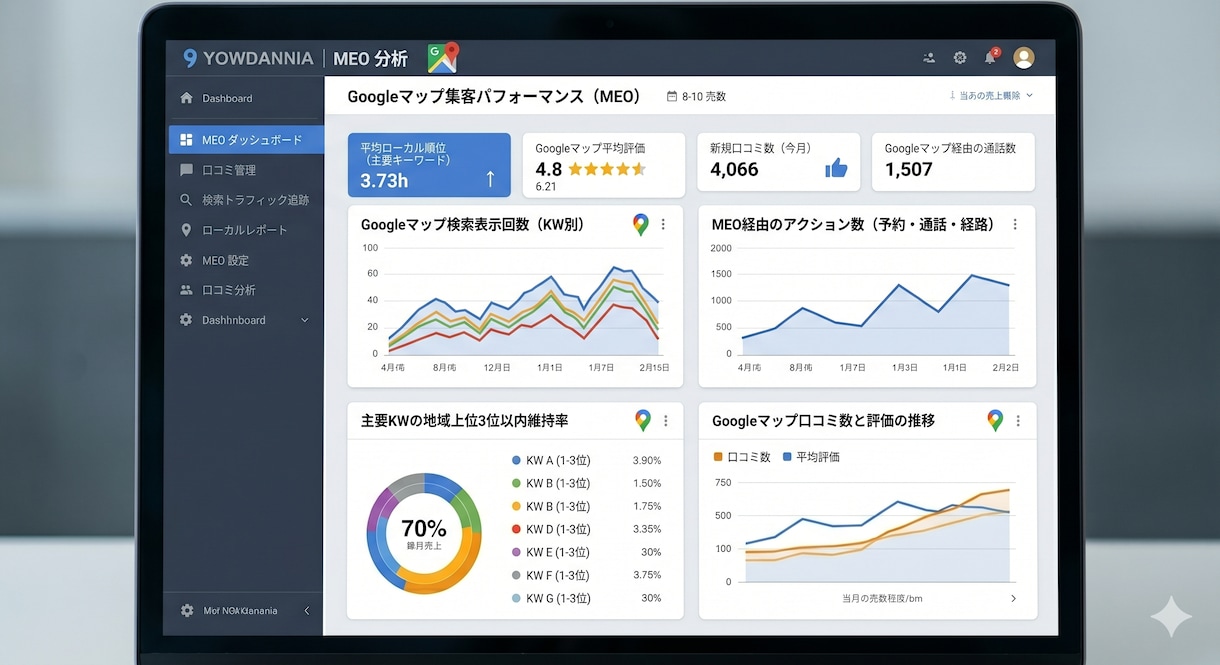Click KW B (1-3位) 1.50% legend row
The width and height of the screenshot is (1220, 665).
click(586, 483)
